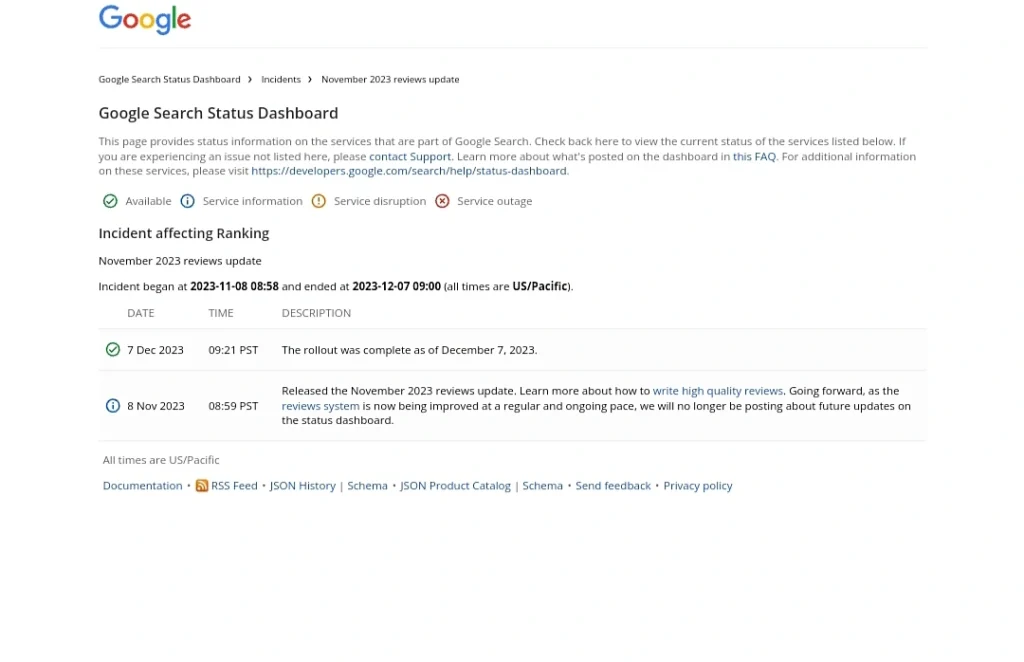Click the Service disruption legend label

pyautogui.click(x=379, y=201)
